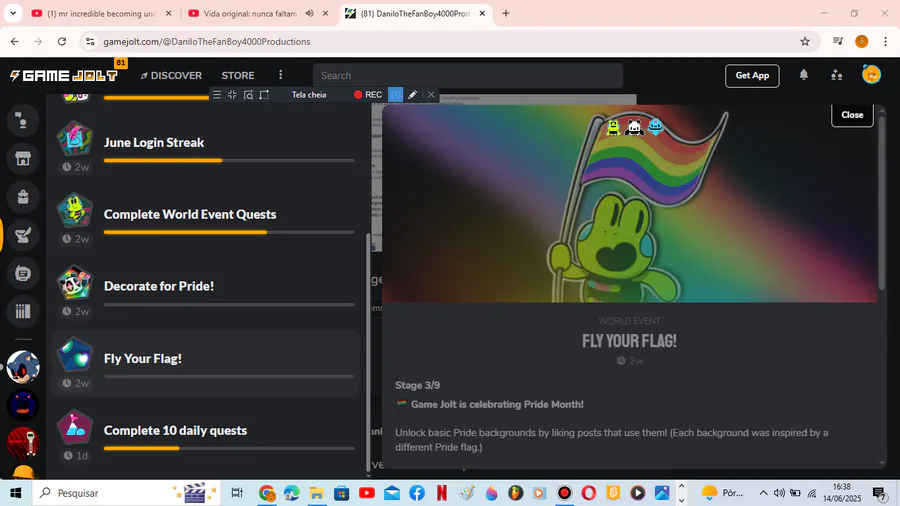The height and width of the screenshot is (506, 900).
Task: Focus the Game Jolt Search field
Action: pos(468,75)
